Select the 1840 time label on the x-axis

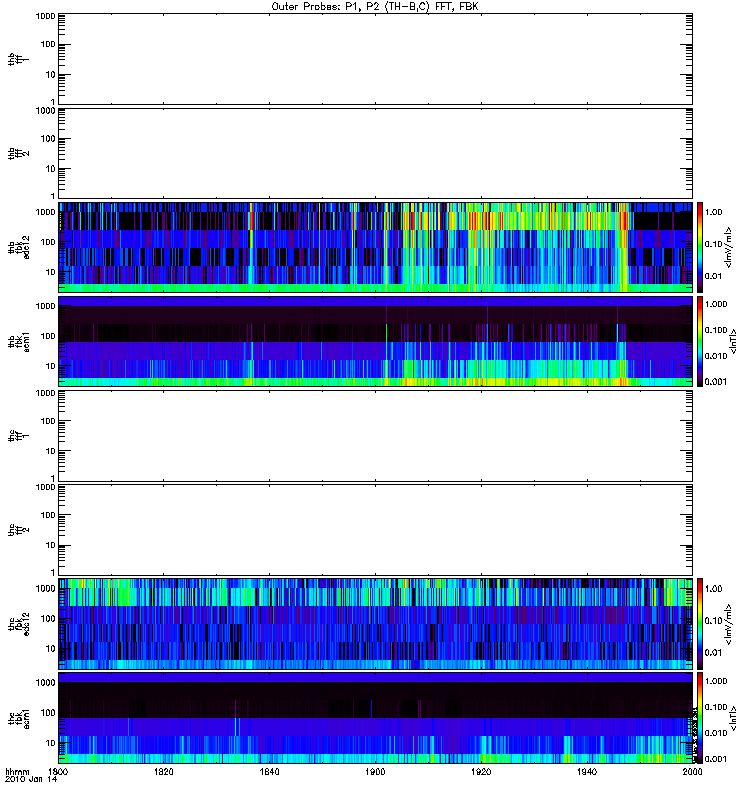(269, 771)
